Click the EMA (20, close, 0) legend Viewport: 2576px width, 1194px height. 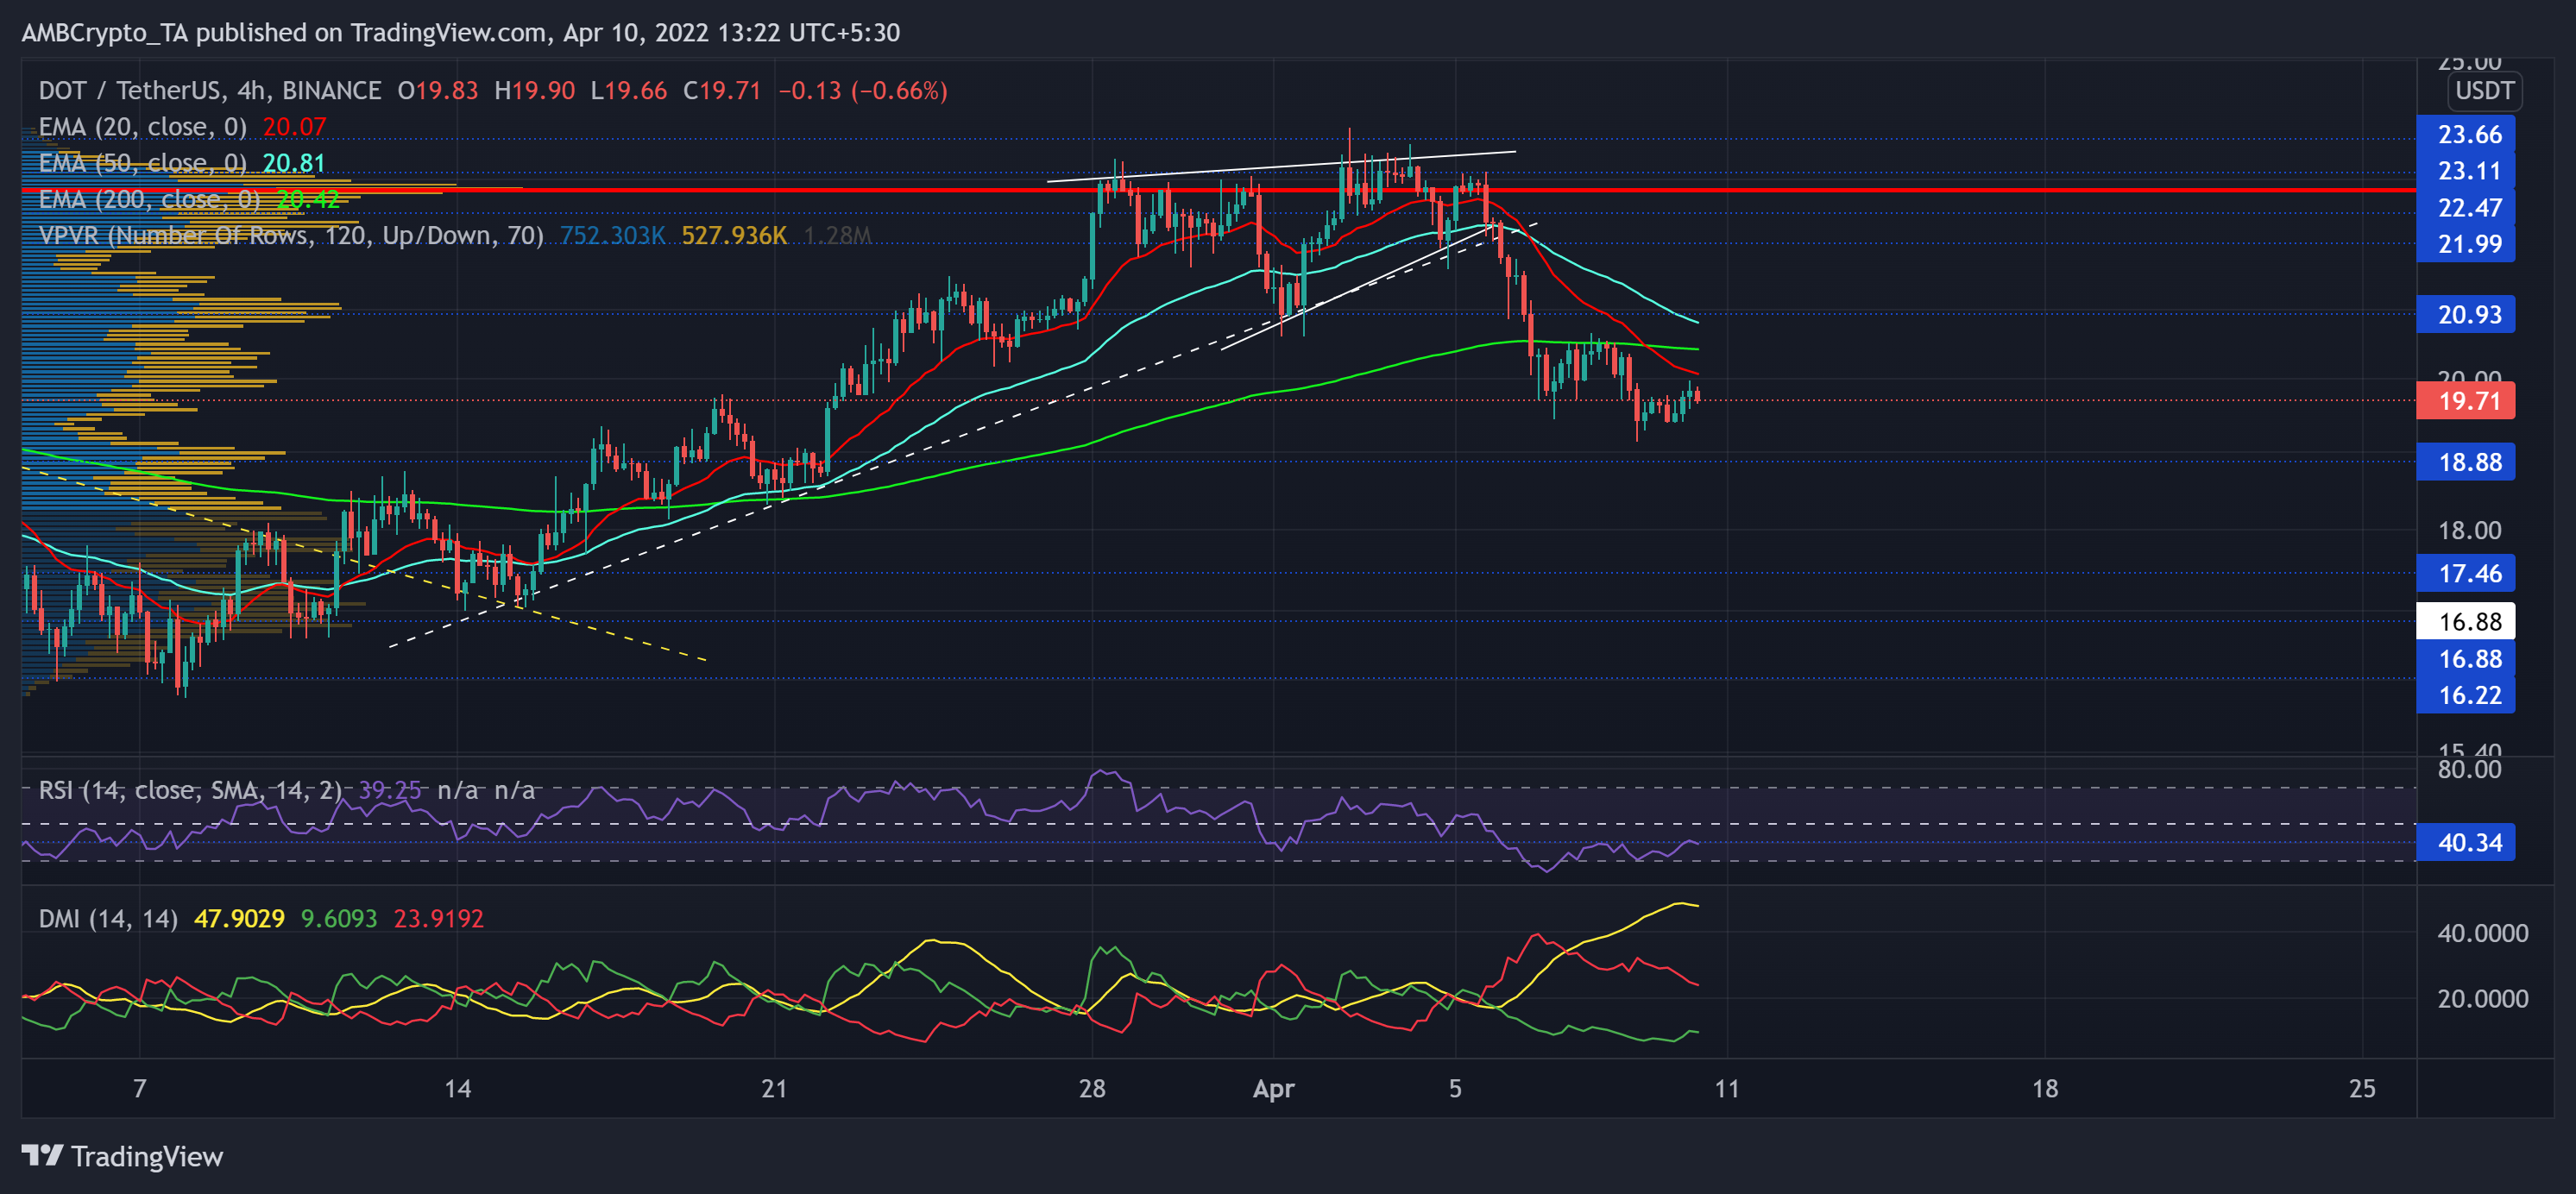tap(142, 127)
